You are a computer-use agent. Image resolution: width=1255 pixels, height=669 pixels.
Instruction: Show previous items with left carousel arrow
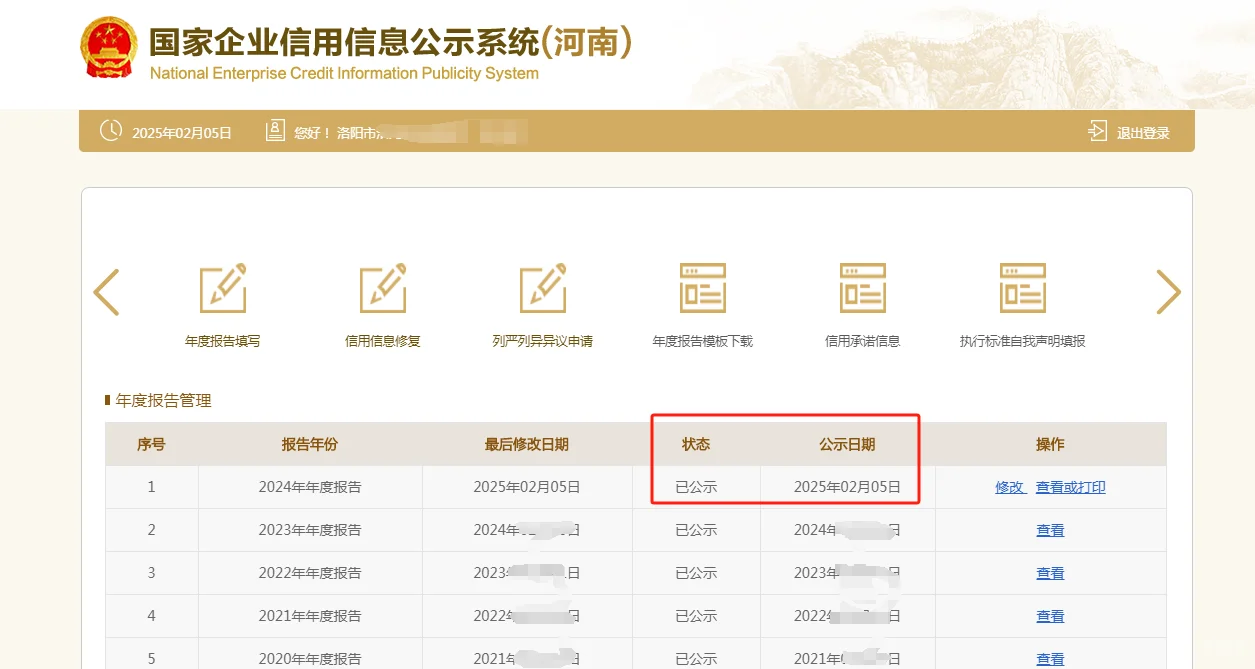(106, 292)
